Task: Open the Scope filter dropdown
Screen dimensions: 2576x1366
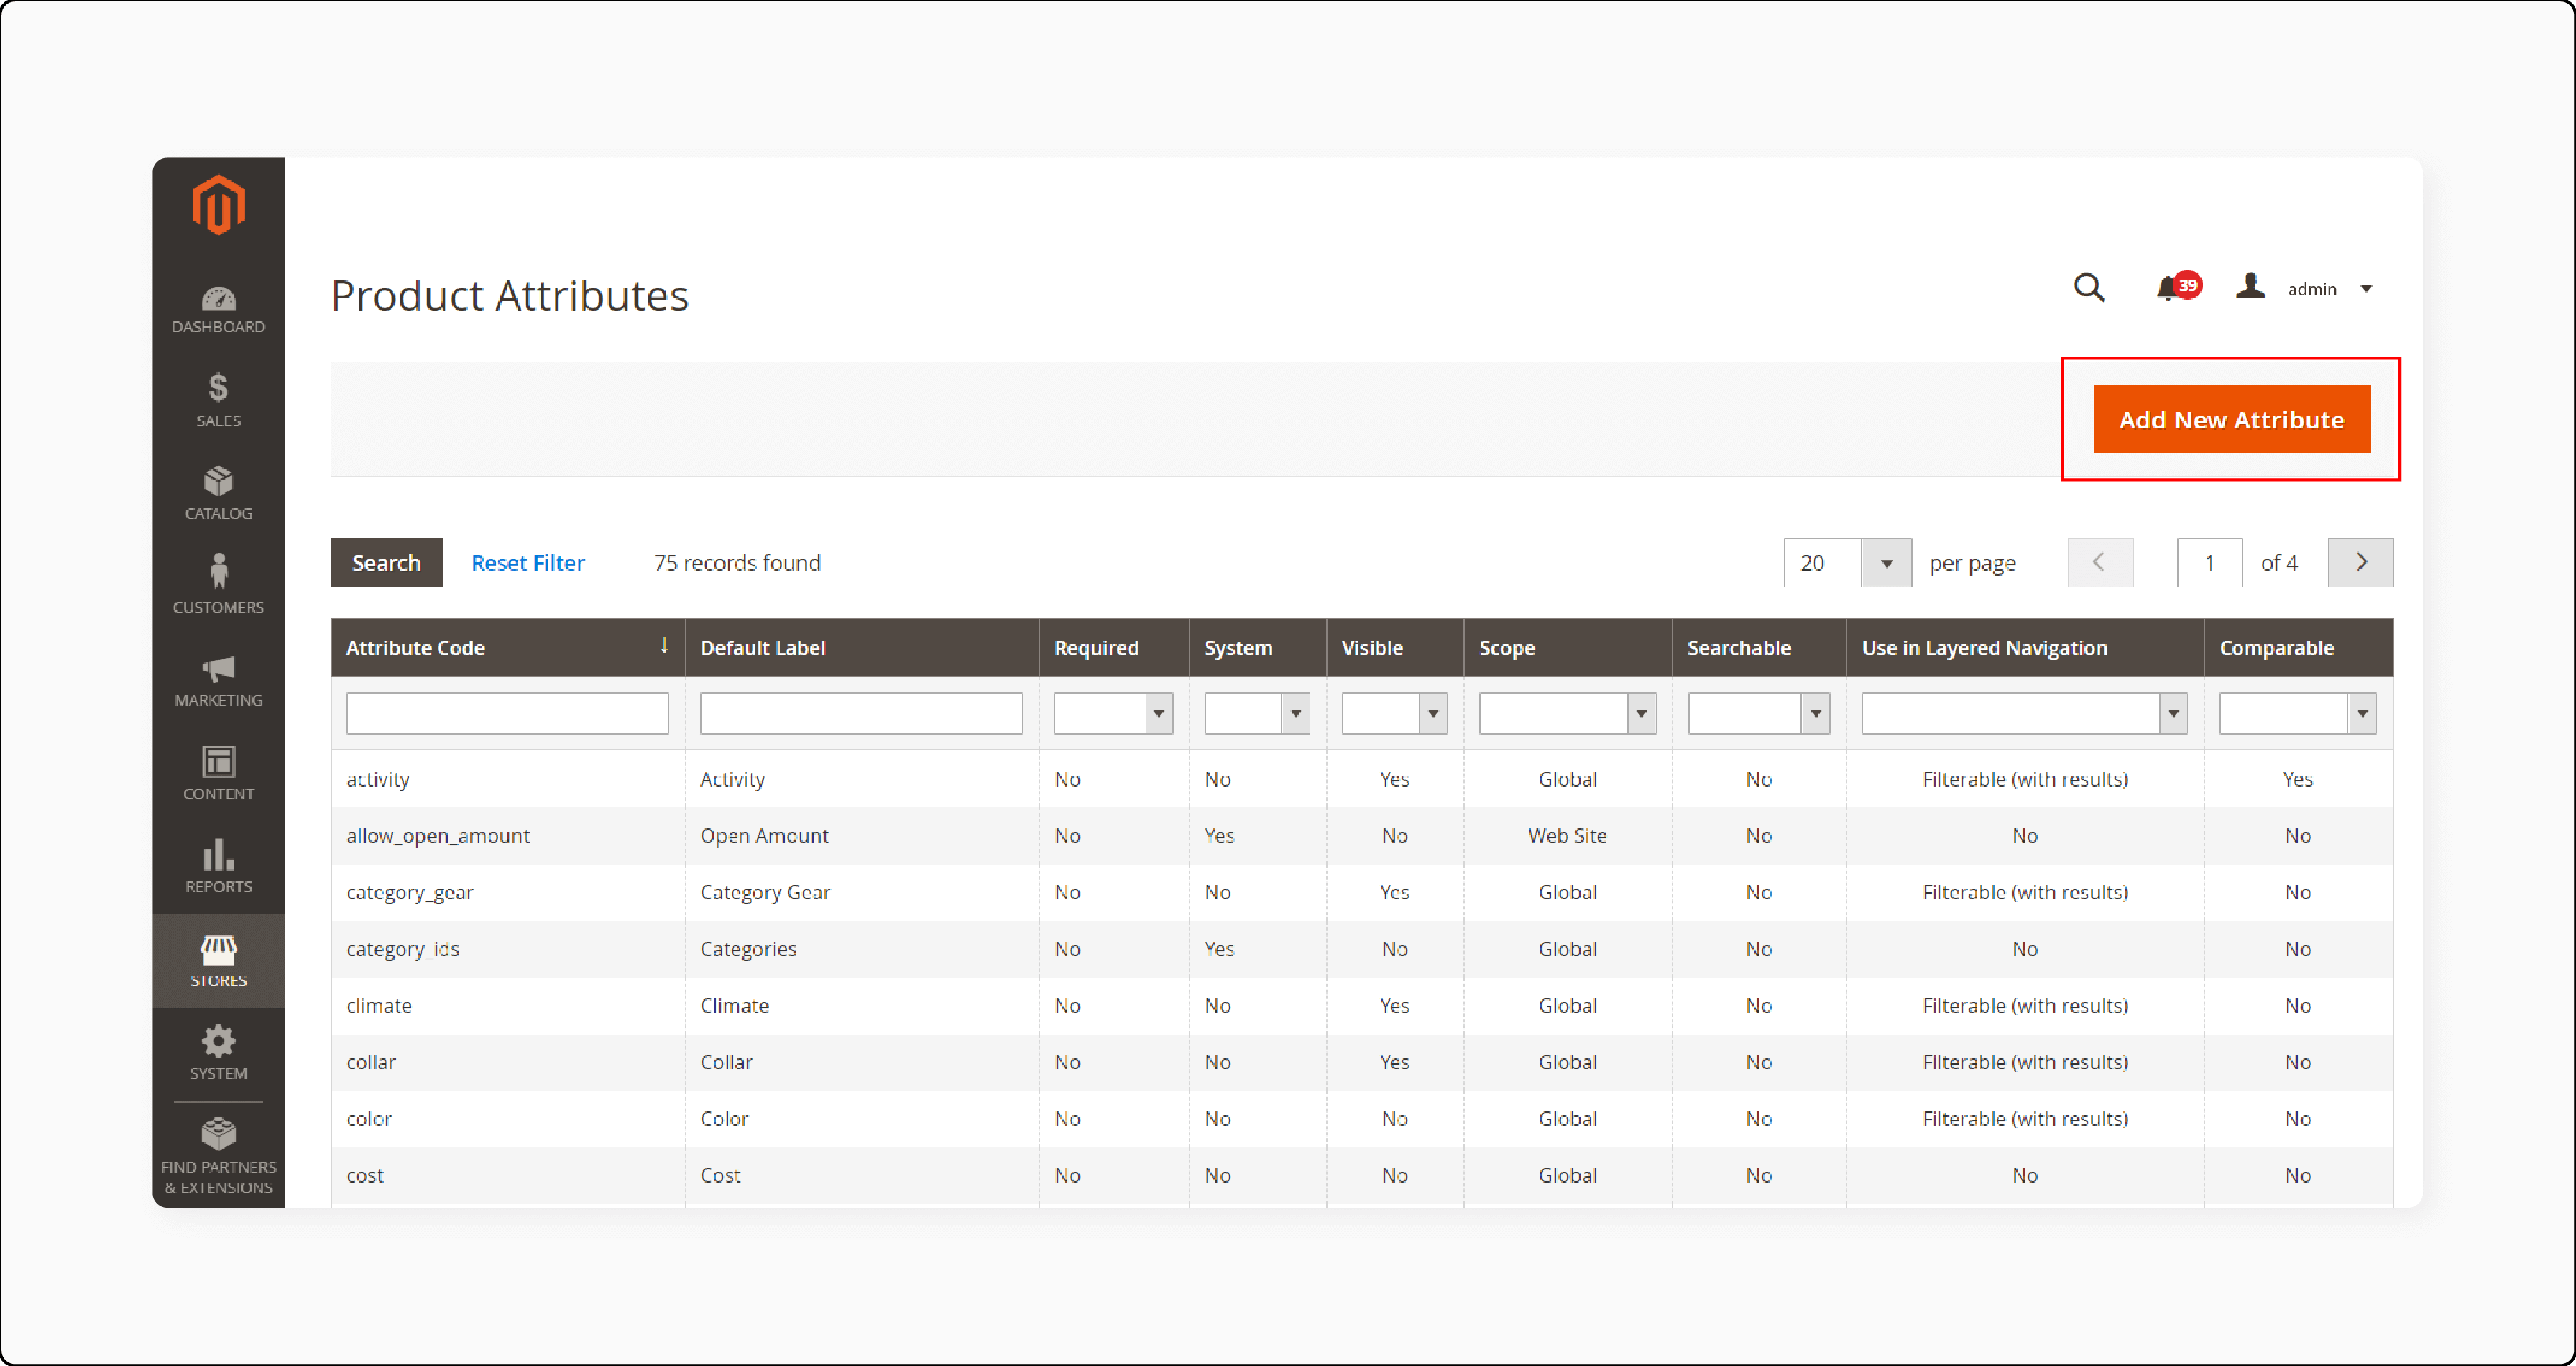Action: 1567,713
